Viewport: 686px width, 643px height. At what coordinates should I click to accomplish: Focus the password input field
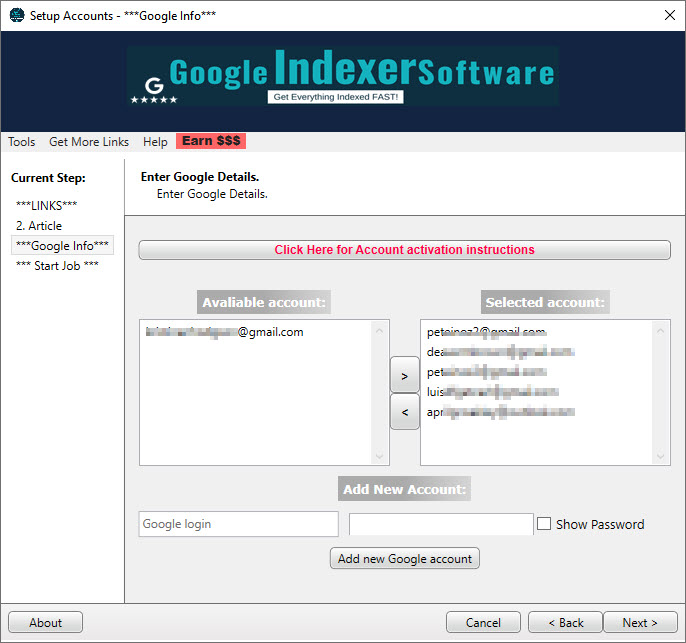coord(441,524)
